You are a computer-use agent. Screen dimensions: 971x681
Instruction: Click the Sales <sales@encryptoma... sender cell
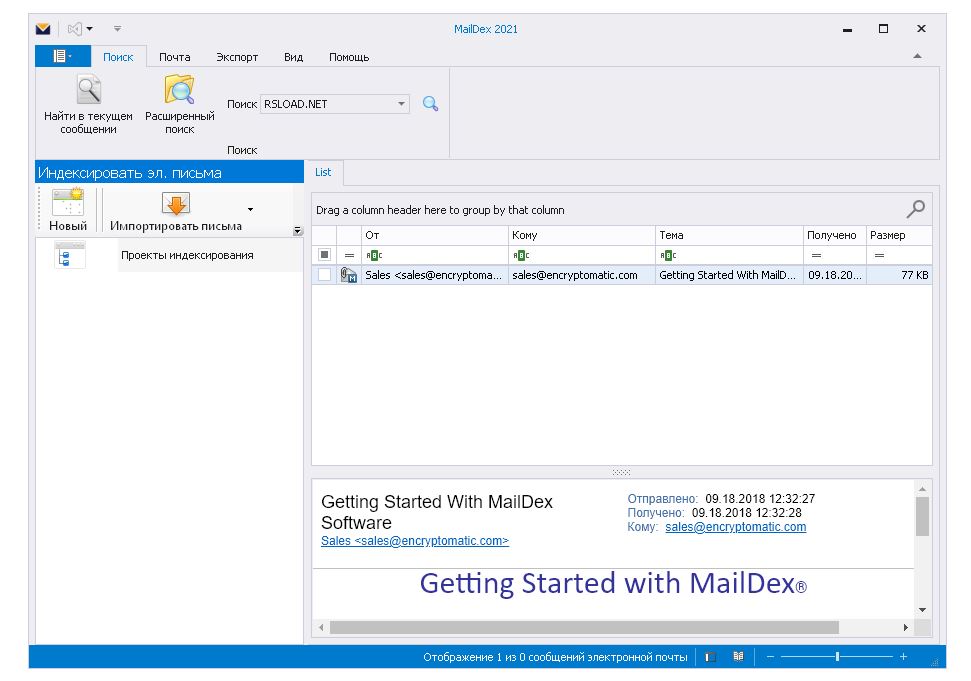[x=434, y=275]
